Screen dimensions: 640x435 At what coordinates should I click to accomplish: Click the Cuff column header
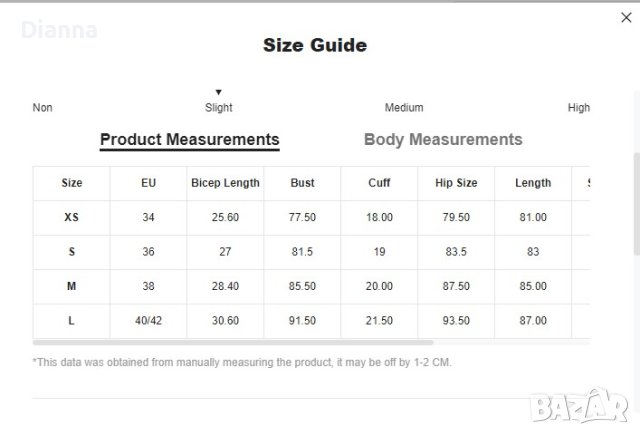379,183
